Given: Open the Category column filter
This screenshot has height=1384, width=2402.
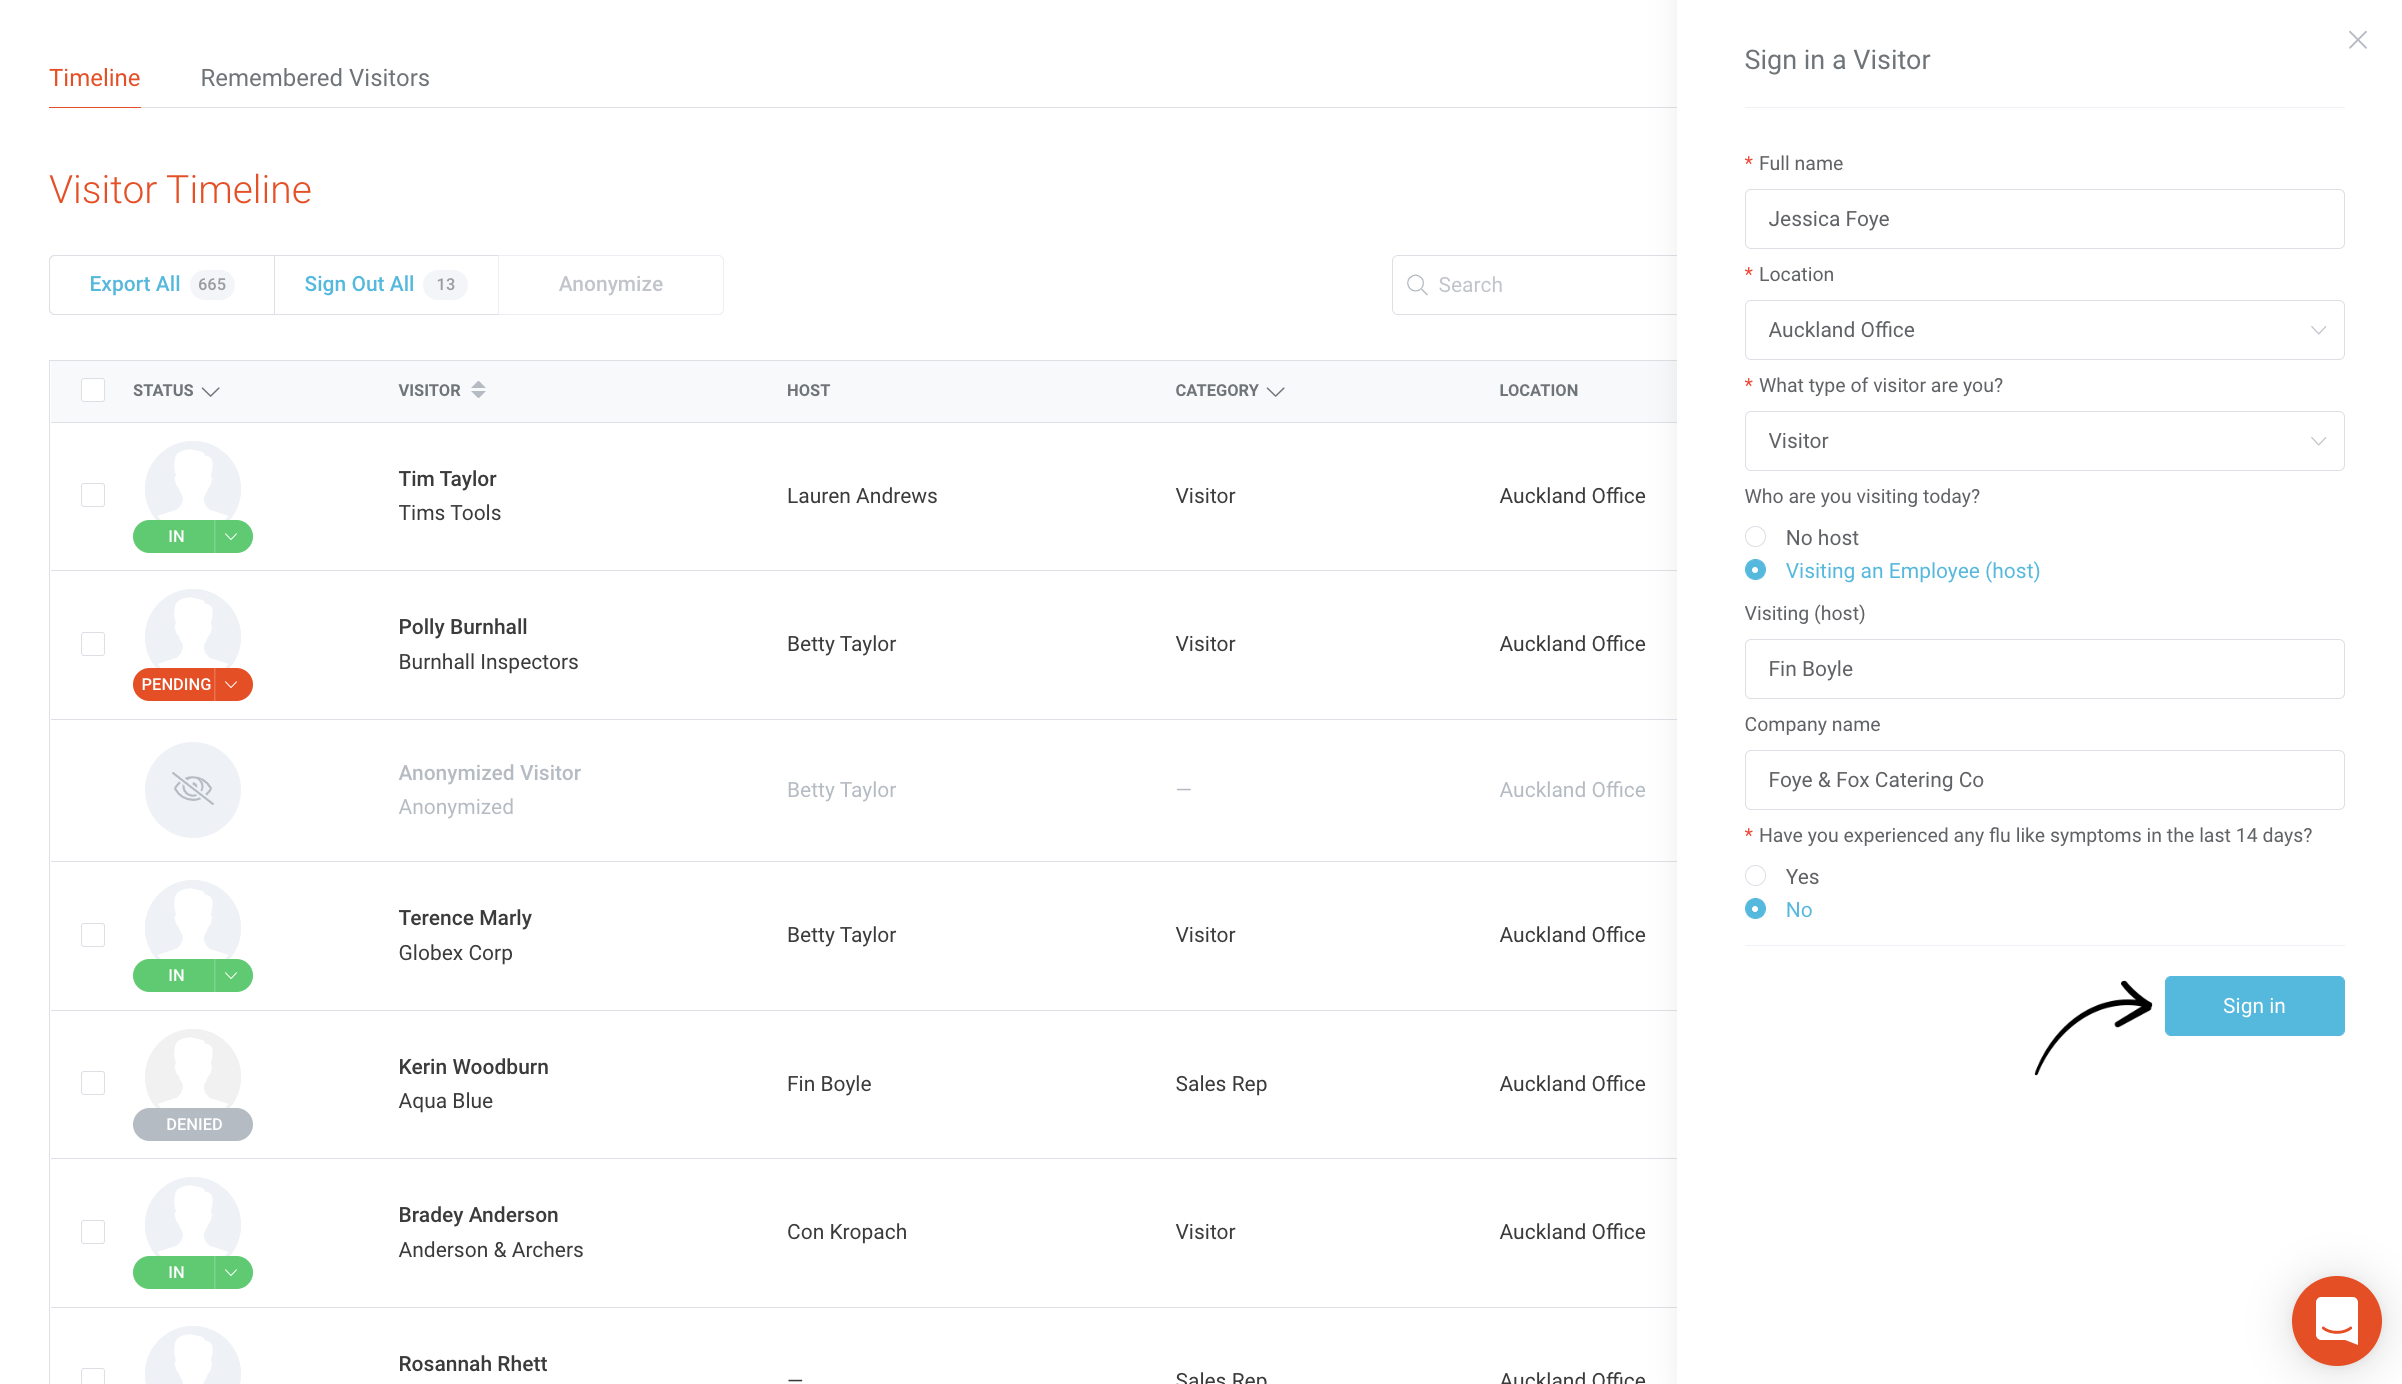Looking at the screenshot, I should [1275, 391].
